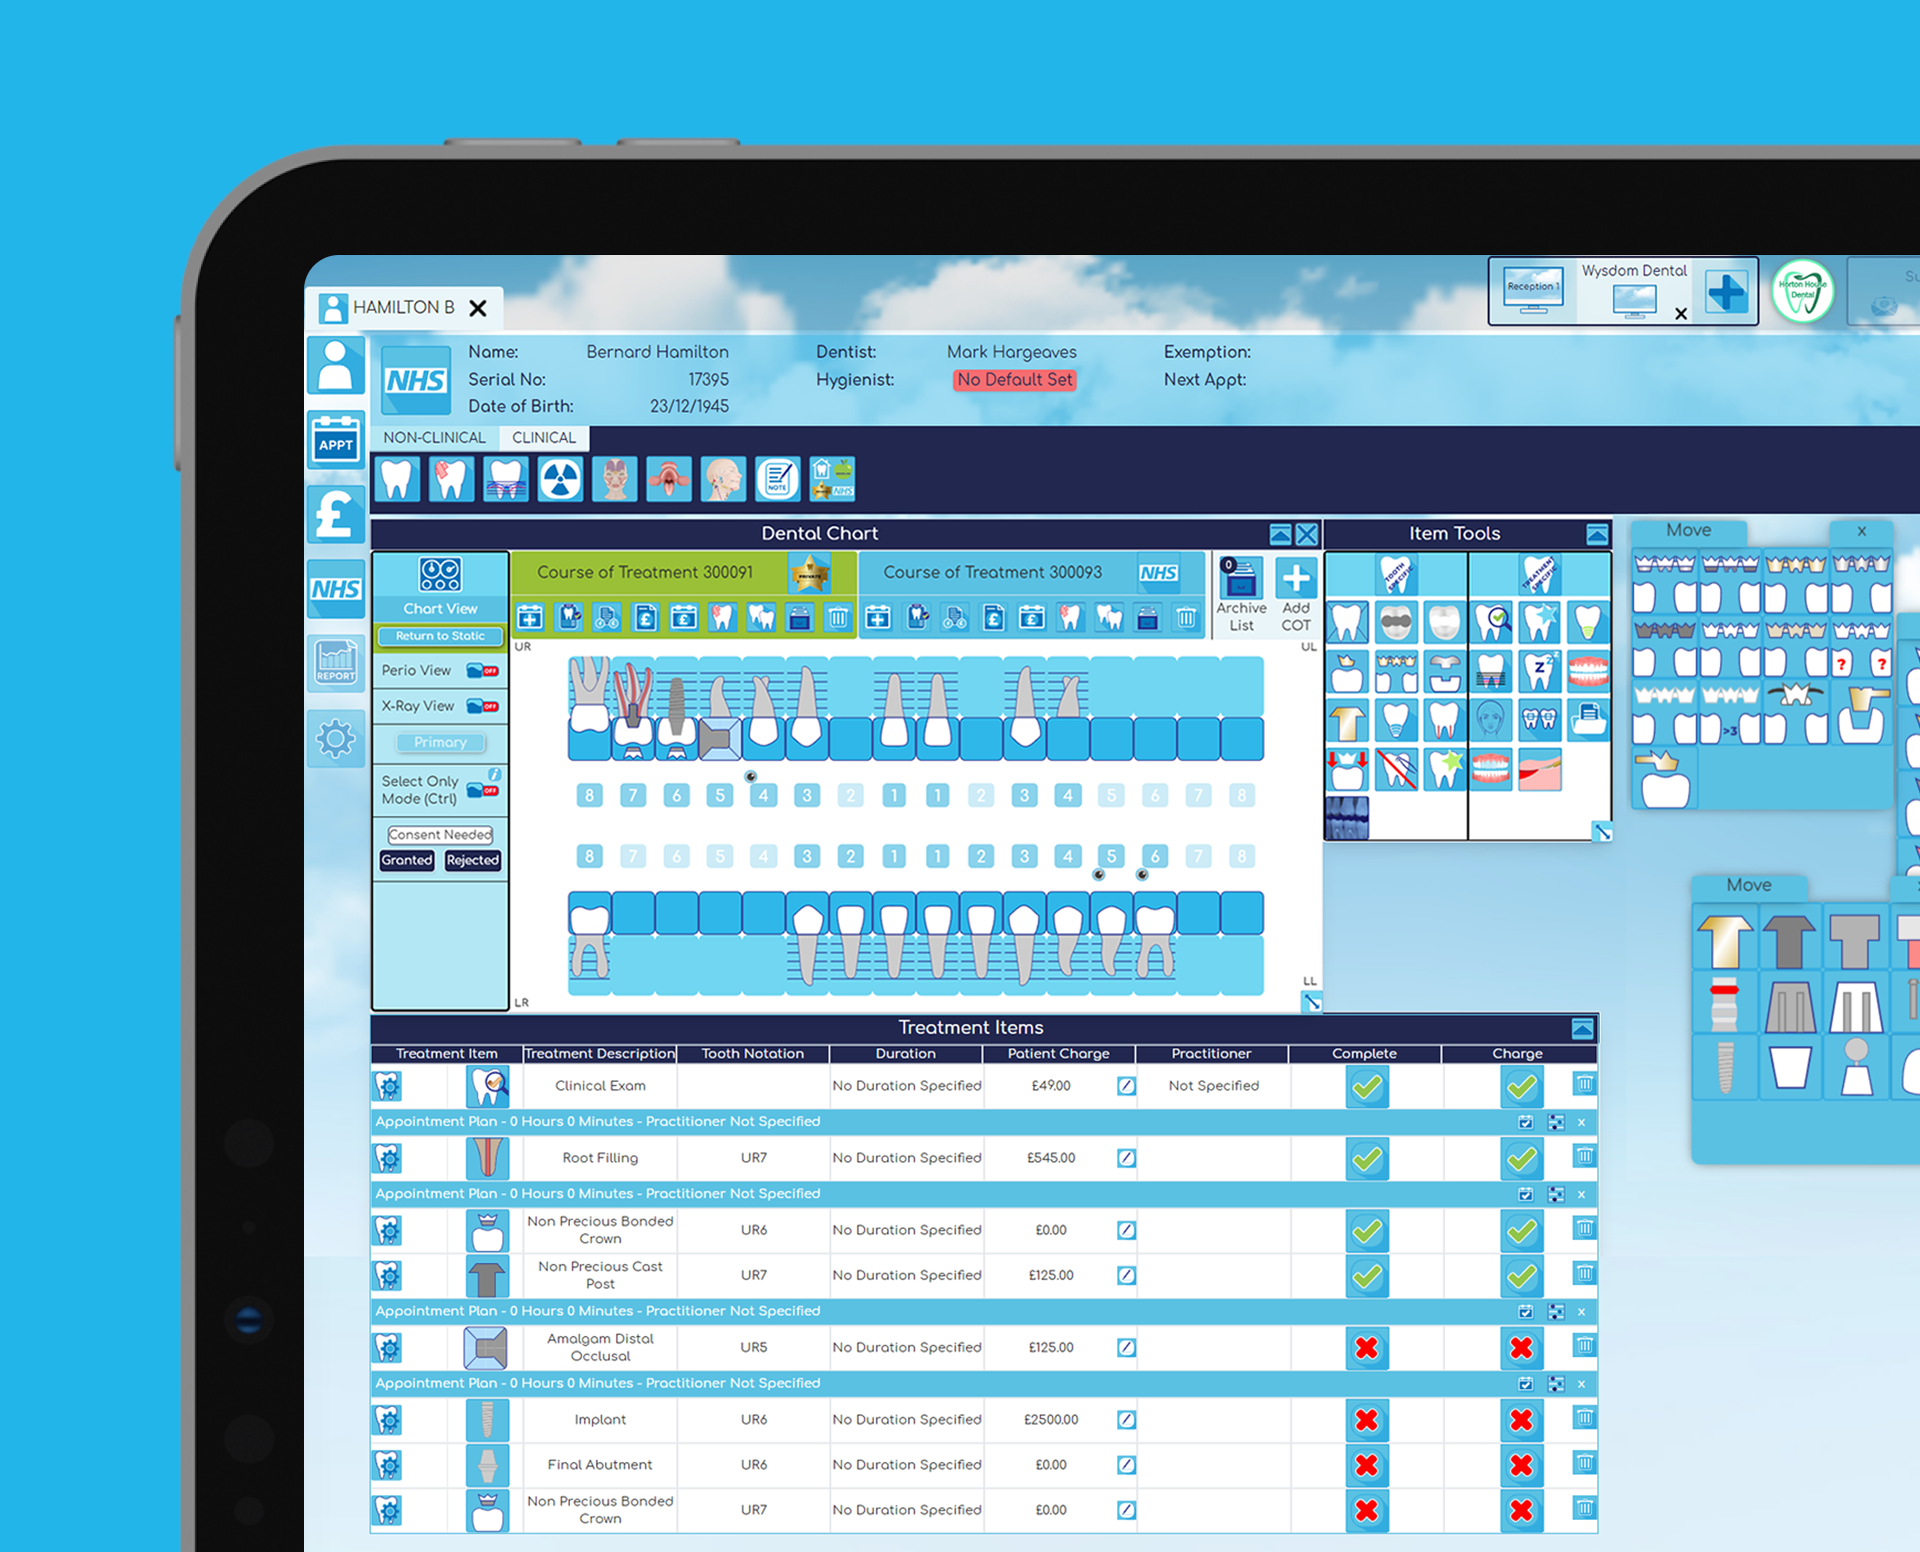Switch to Perio View mode

[483, 667]
